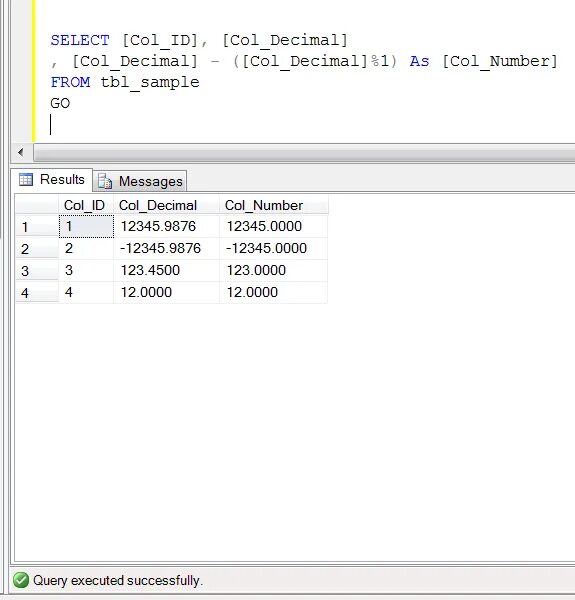Viewport: 575px width, 600px height.
Task: Click the editor horizontal scrollbar track
Action: click(x=304, y=153)
